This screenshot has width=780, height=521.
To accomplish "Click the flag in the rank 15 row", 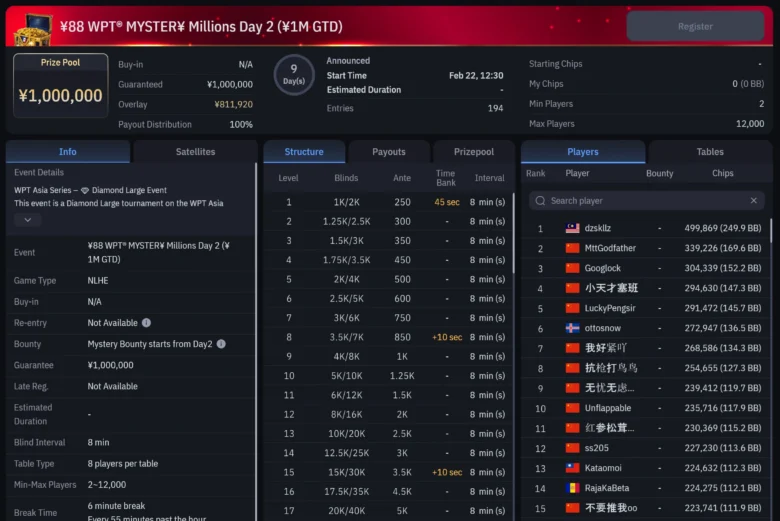I will click(x=573, y=508).
